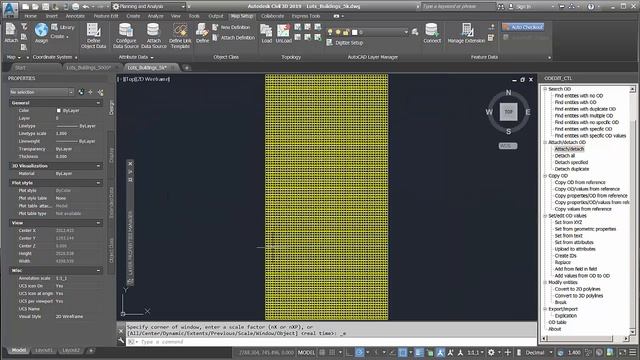Click the topology UnLoad icon
The height and width of the screenshot is (360, 640).
coord(283,33)
